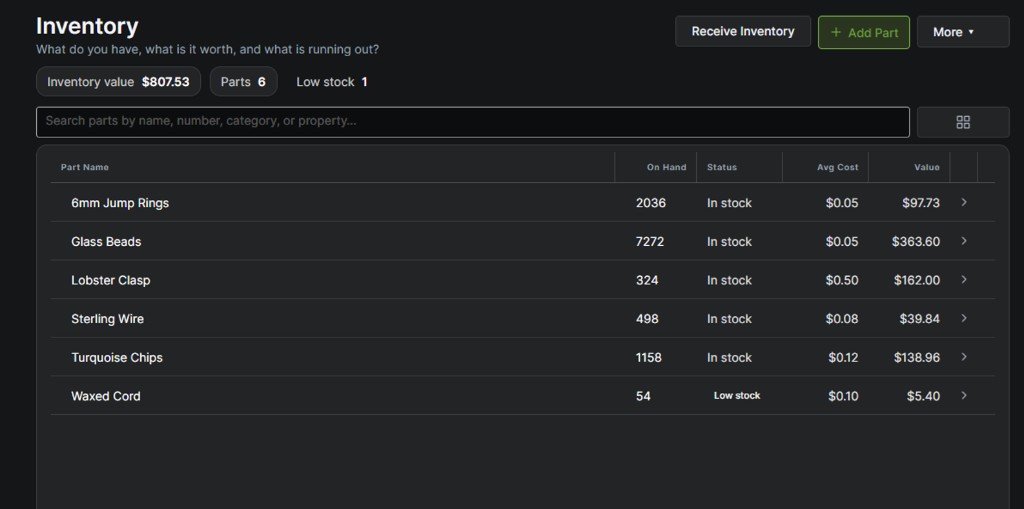
Task: Click the 54 on-hand quantity
Action: pos(643,396)
